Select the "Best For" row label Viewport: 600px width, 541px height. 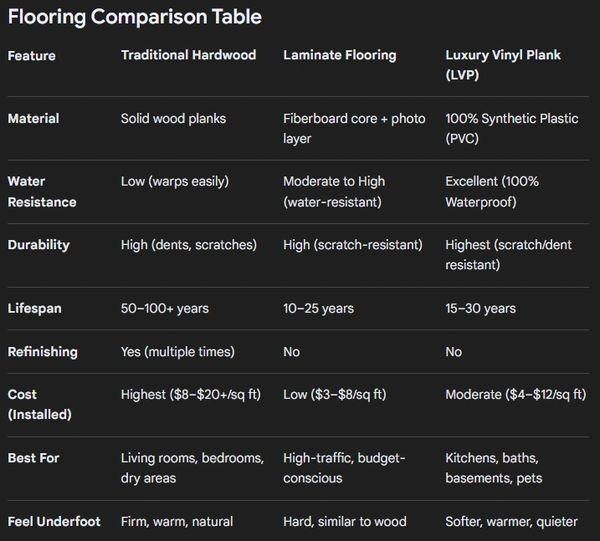coord(34,458)
